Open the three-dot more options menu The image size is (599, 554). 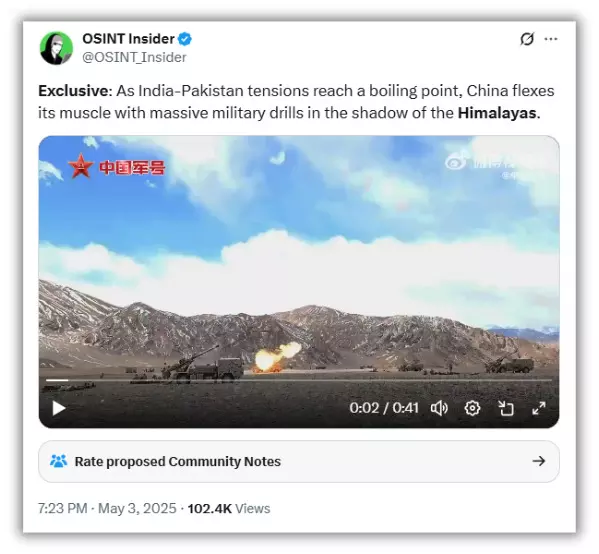click(550, 39)
